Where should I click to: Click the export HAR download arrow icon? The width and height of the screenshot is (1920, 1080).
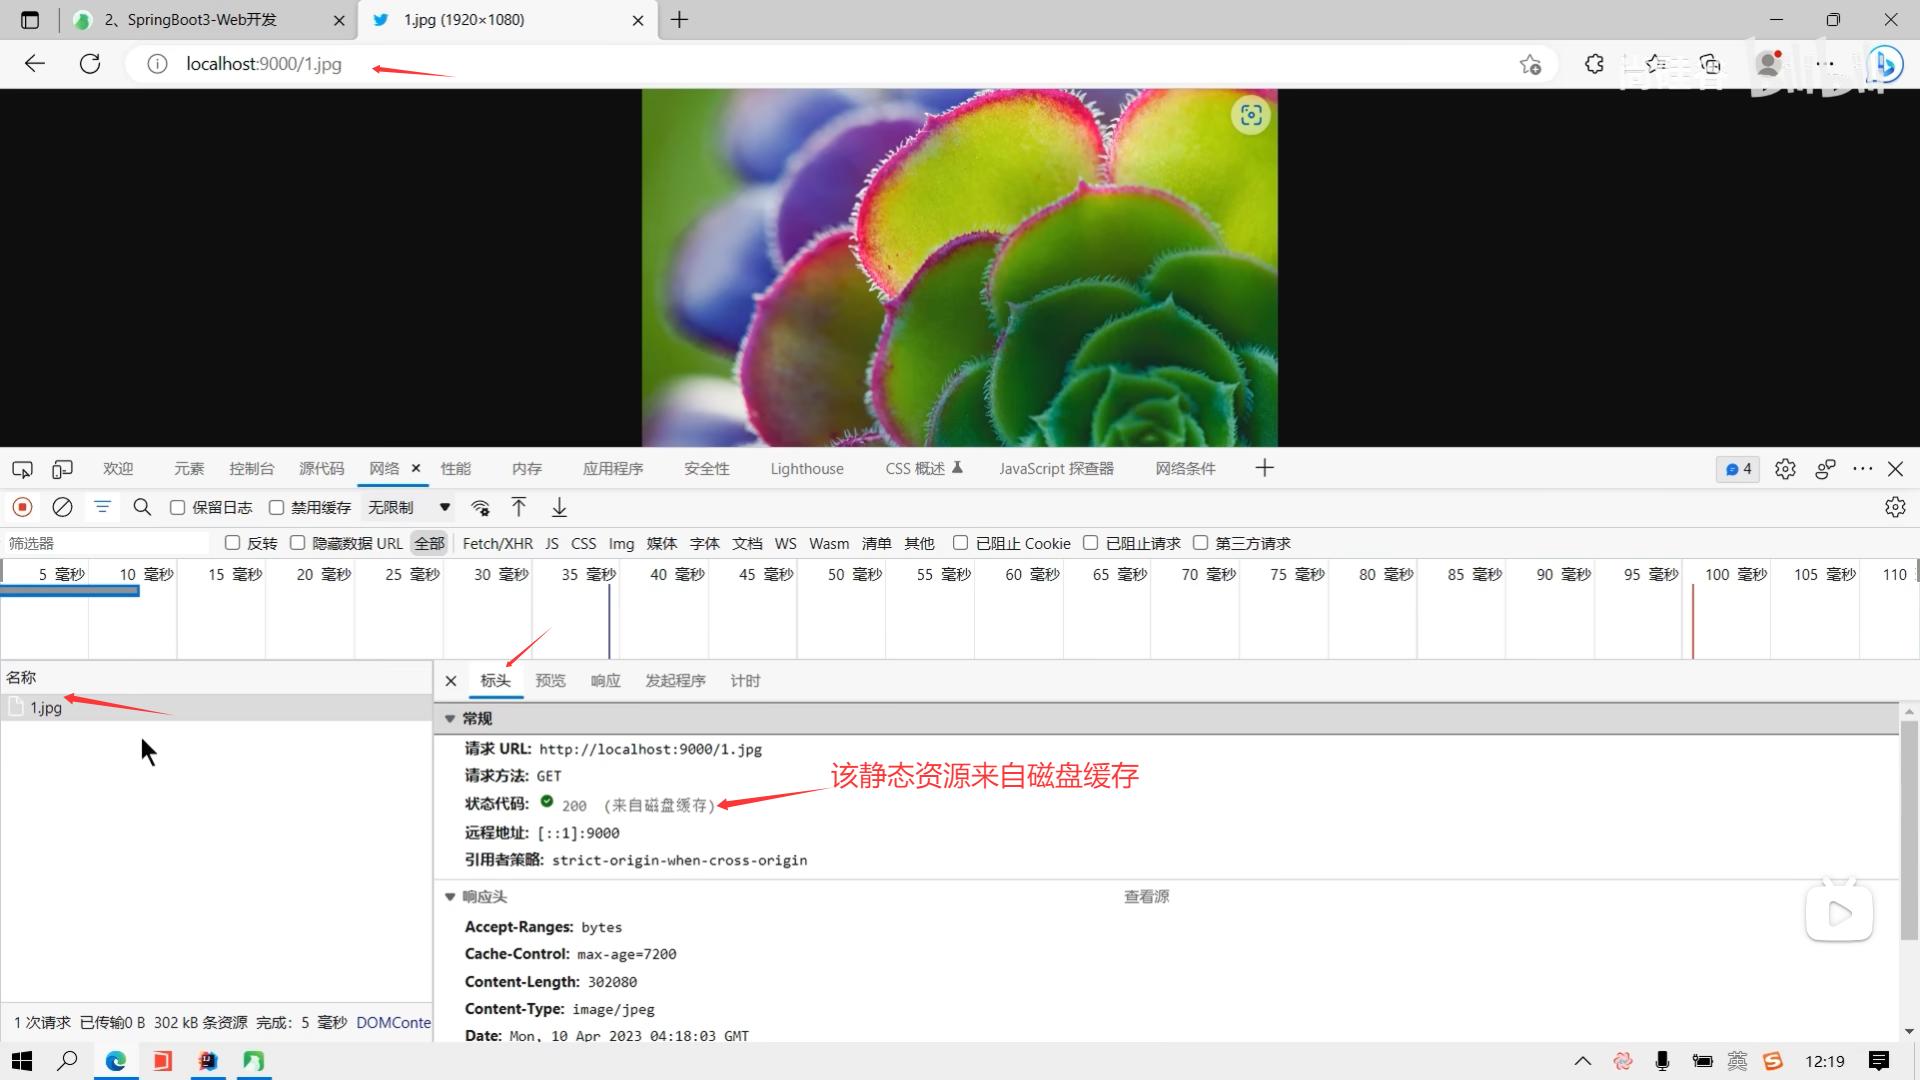pos(559,508)
